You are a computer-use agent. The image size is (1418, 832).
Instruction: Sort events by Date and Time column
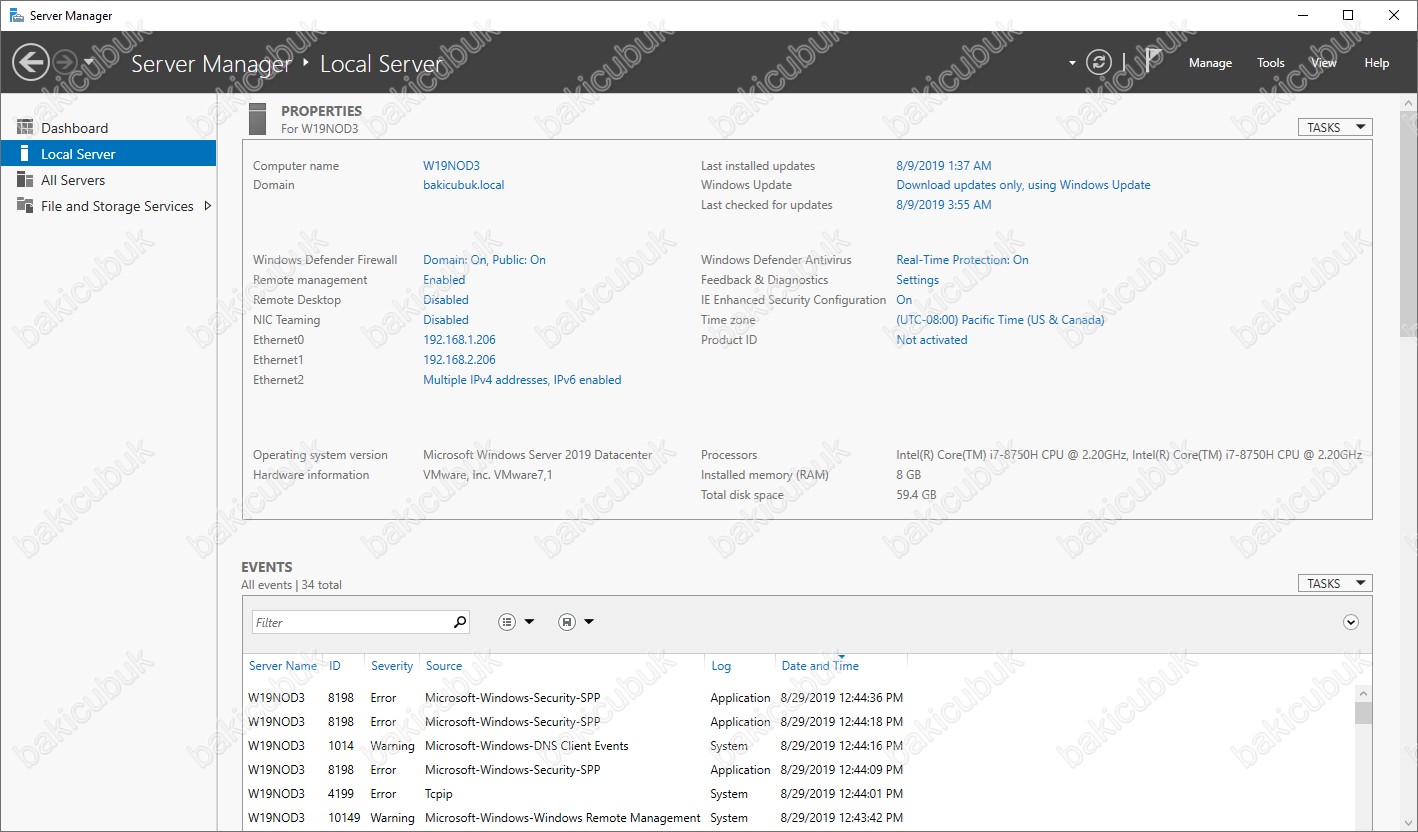point(820,666)
